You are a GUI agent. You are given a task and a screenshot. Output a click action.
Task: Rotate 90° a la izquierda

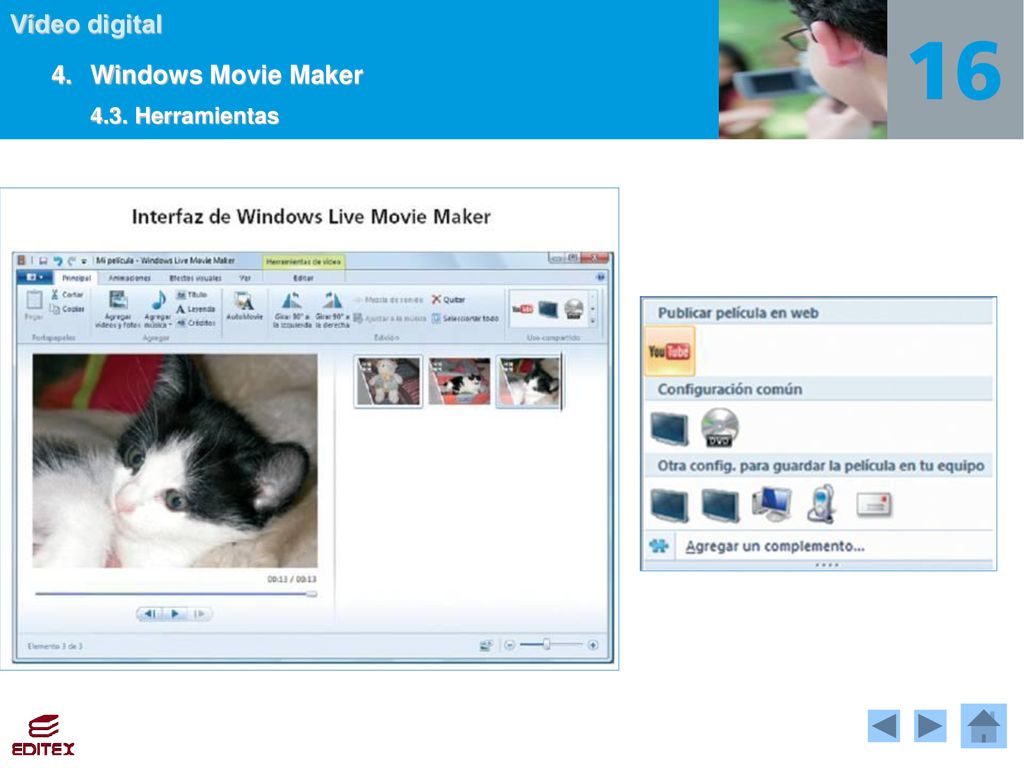pos(291,309)
